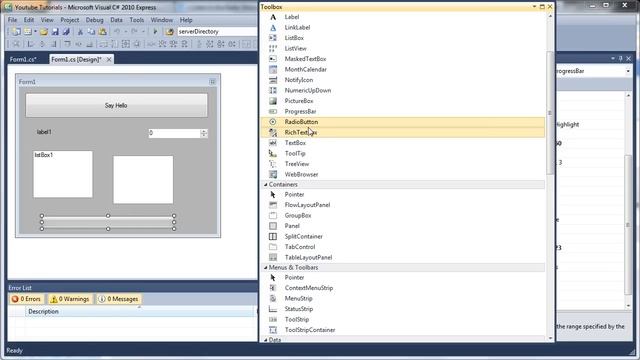This screenshot has width=640, height=360.
Task: Open the Window menu
Action: (162, 20)
